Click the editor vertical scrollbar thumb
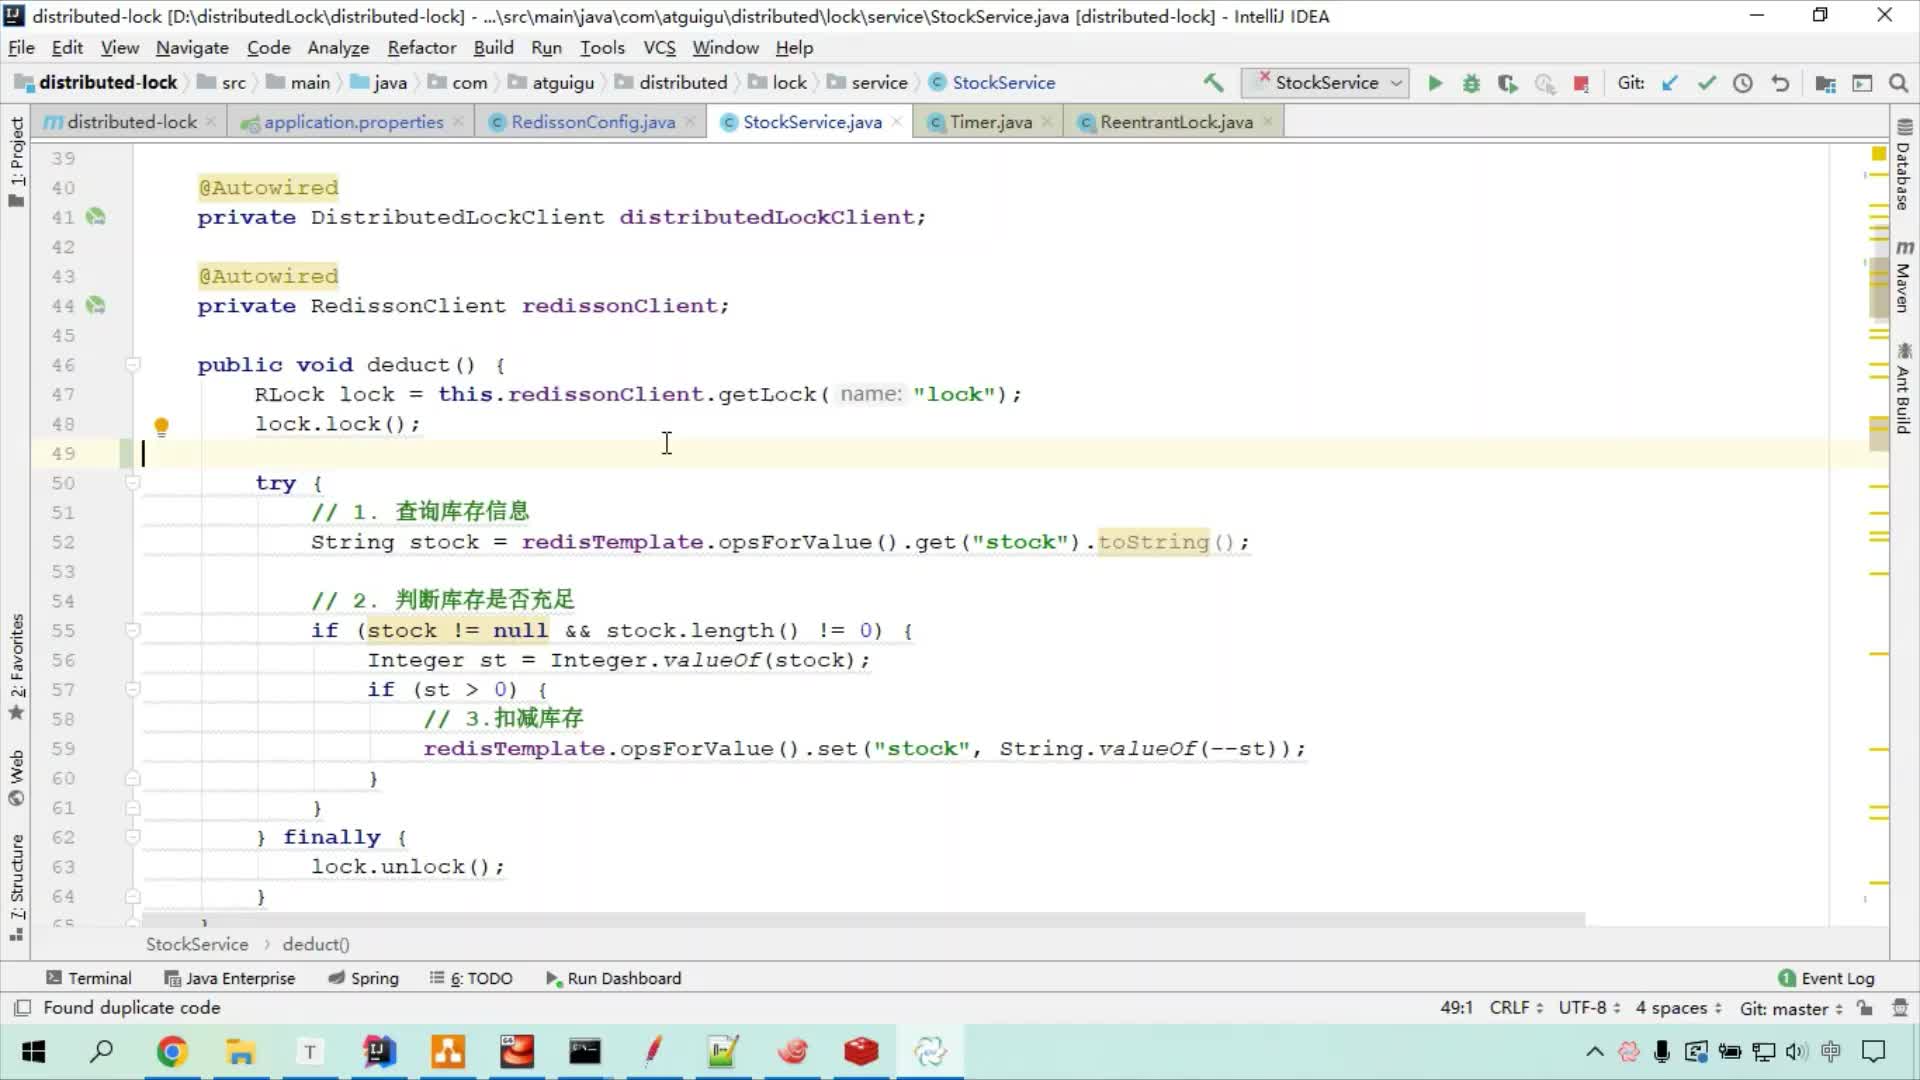 coord(1878,288)
